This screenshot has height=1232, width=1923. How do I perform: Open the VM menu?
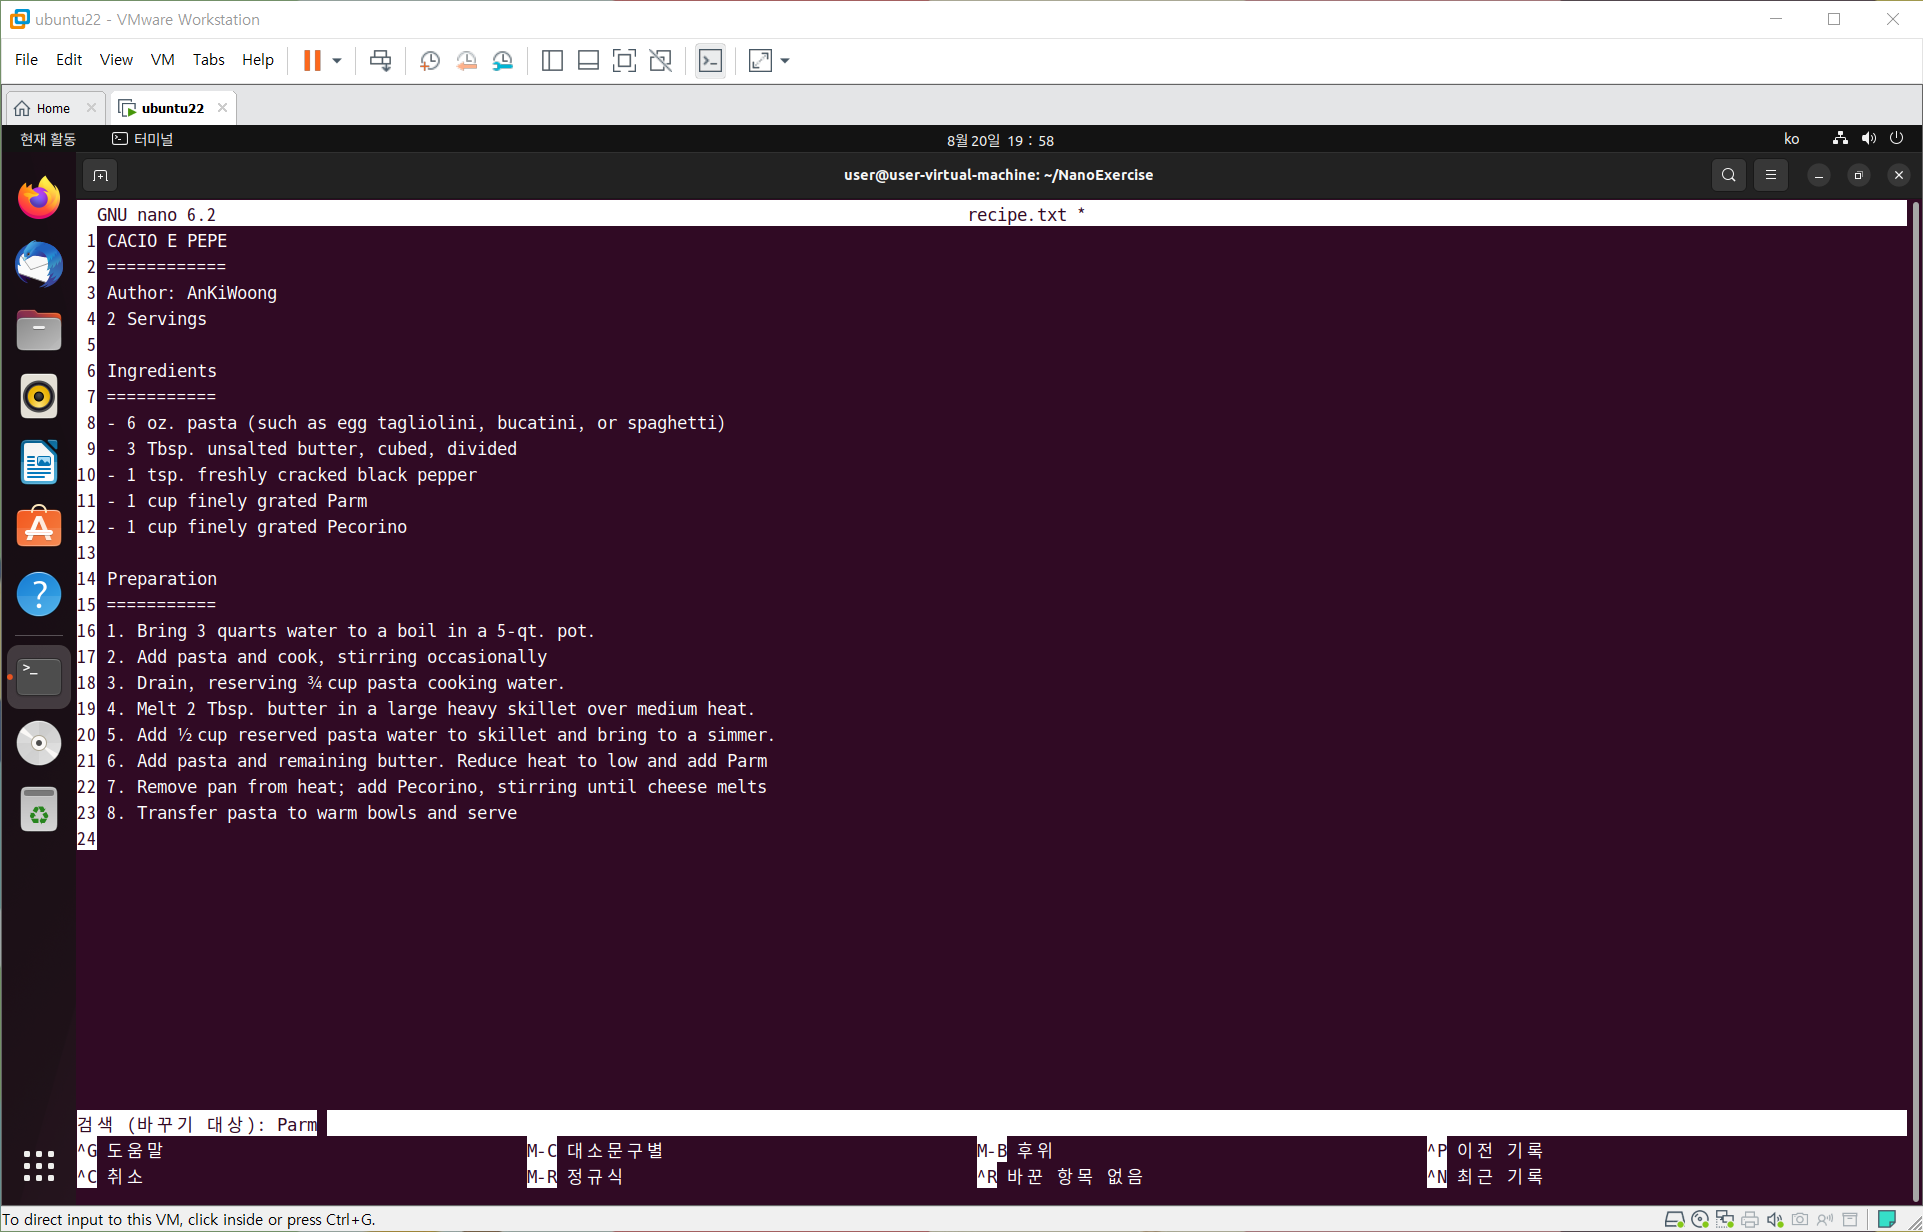coord(162,60)
